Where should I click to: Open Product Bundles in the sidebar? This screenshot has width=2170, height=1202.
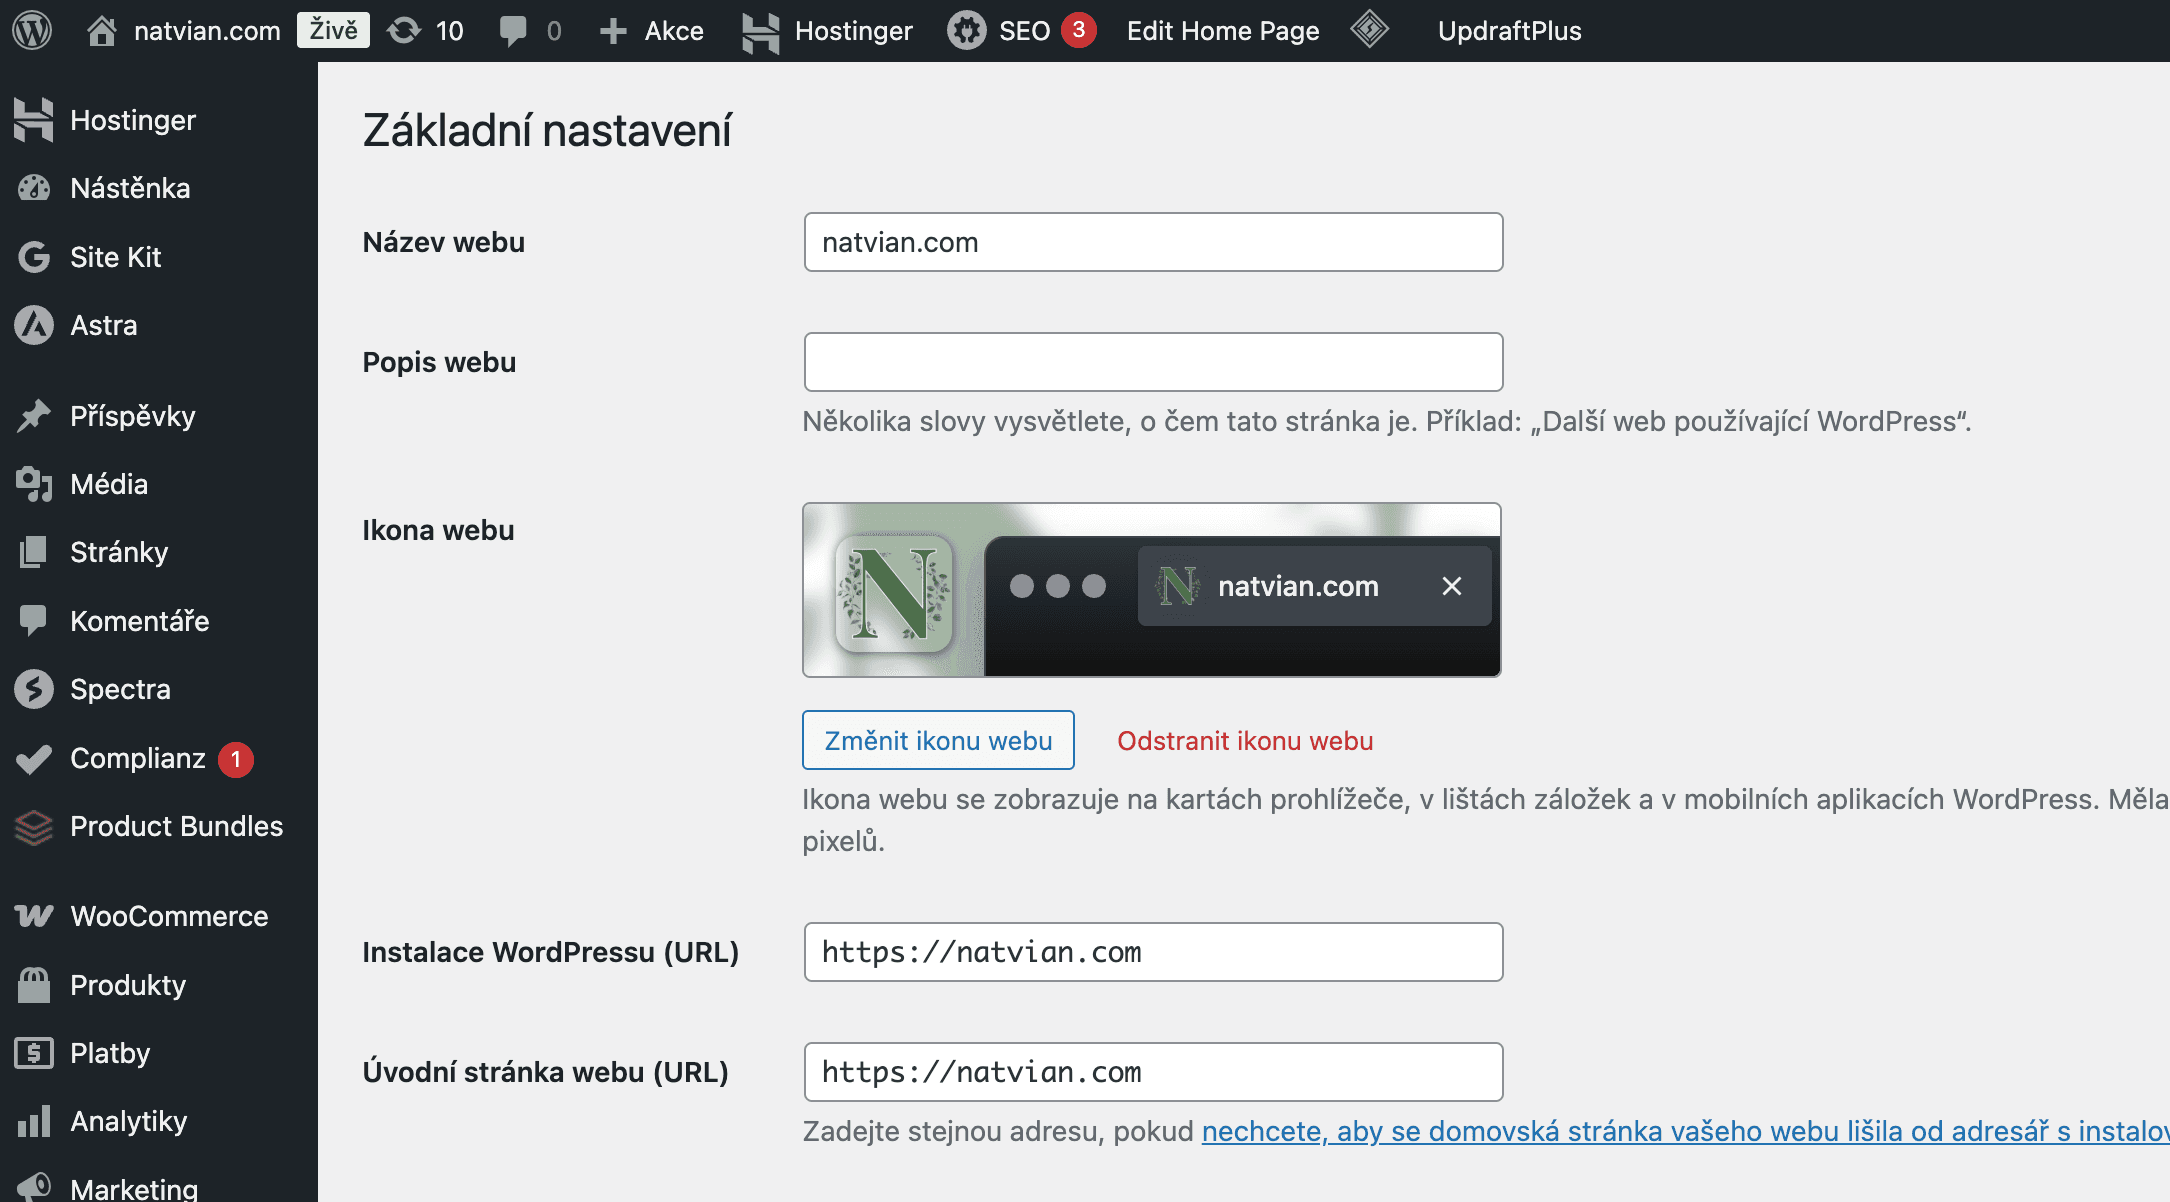point(176,826)
